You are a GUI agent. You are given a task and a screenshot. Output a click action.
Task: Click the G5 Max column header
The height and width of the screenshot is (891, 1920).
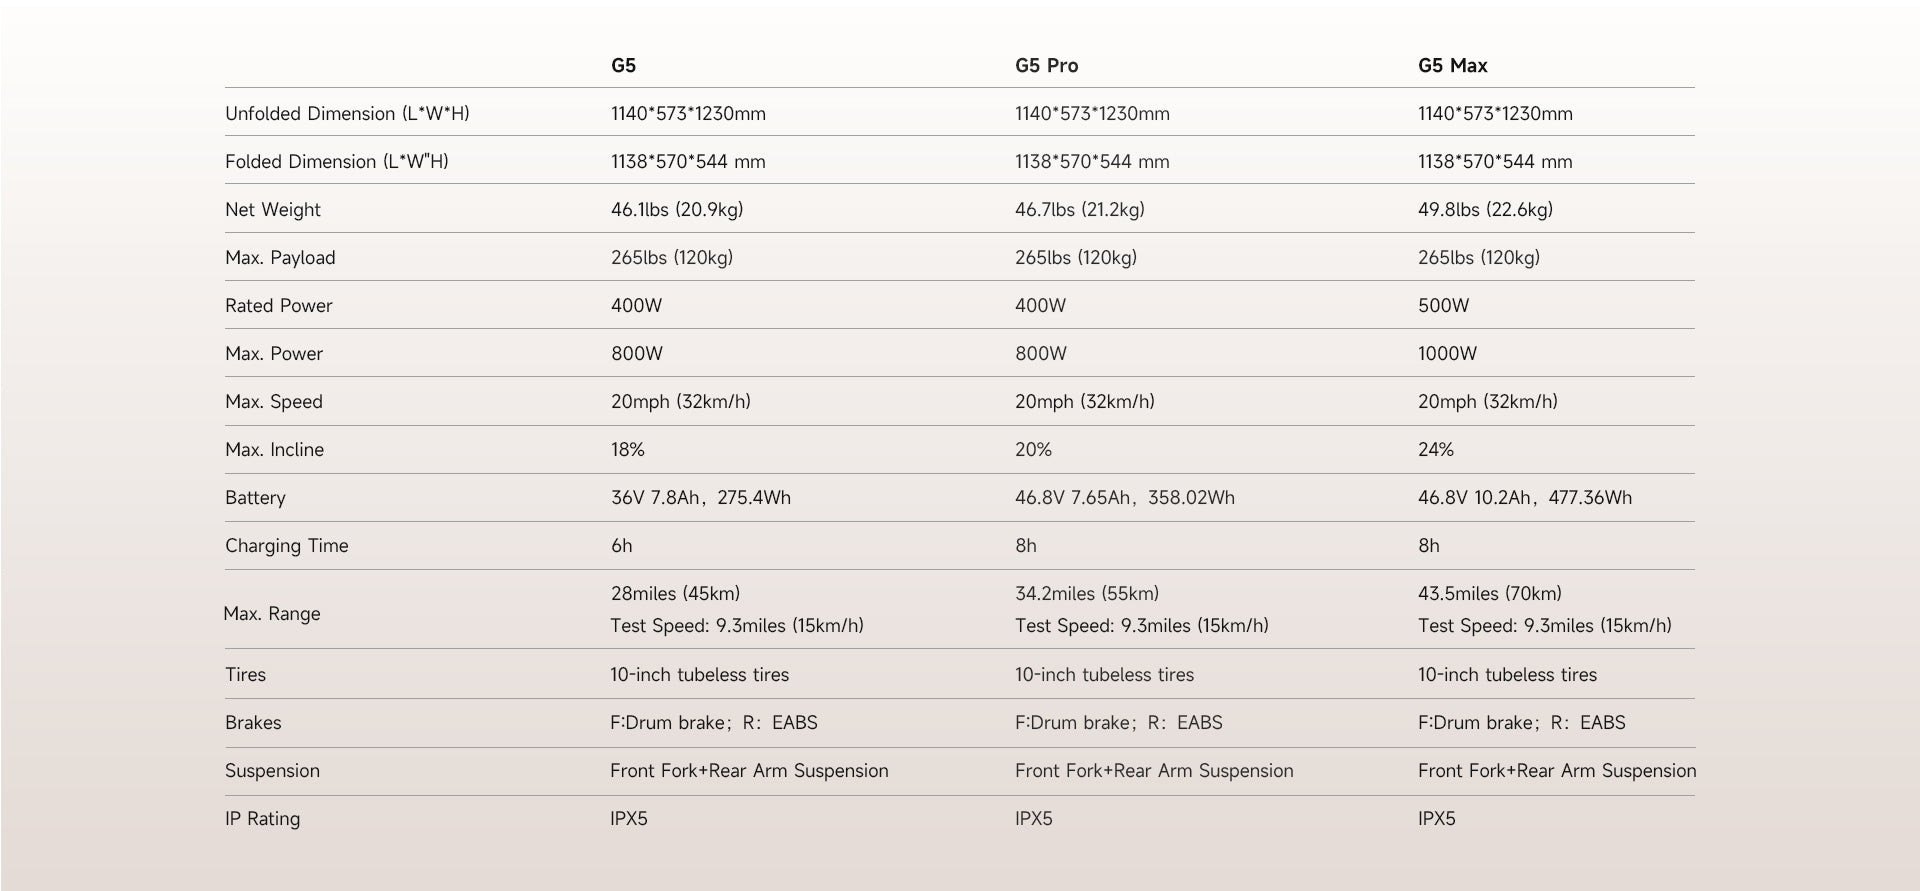point(1452,66)
